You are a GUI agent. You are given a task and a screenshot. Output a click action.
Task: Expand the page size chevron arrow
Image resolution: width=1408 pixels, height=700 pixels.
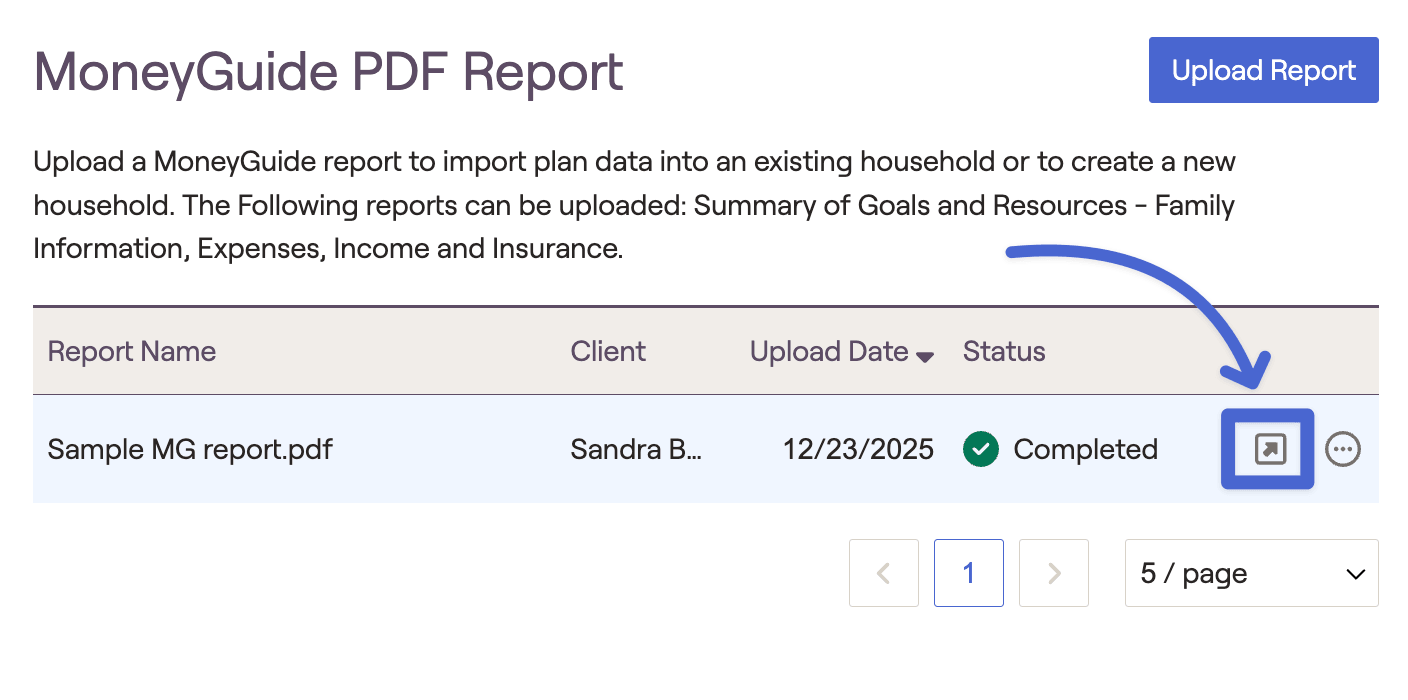(1355, 574)
